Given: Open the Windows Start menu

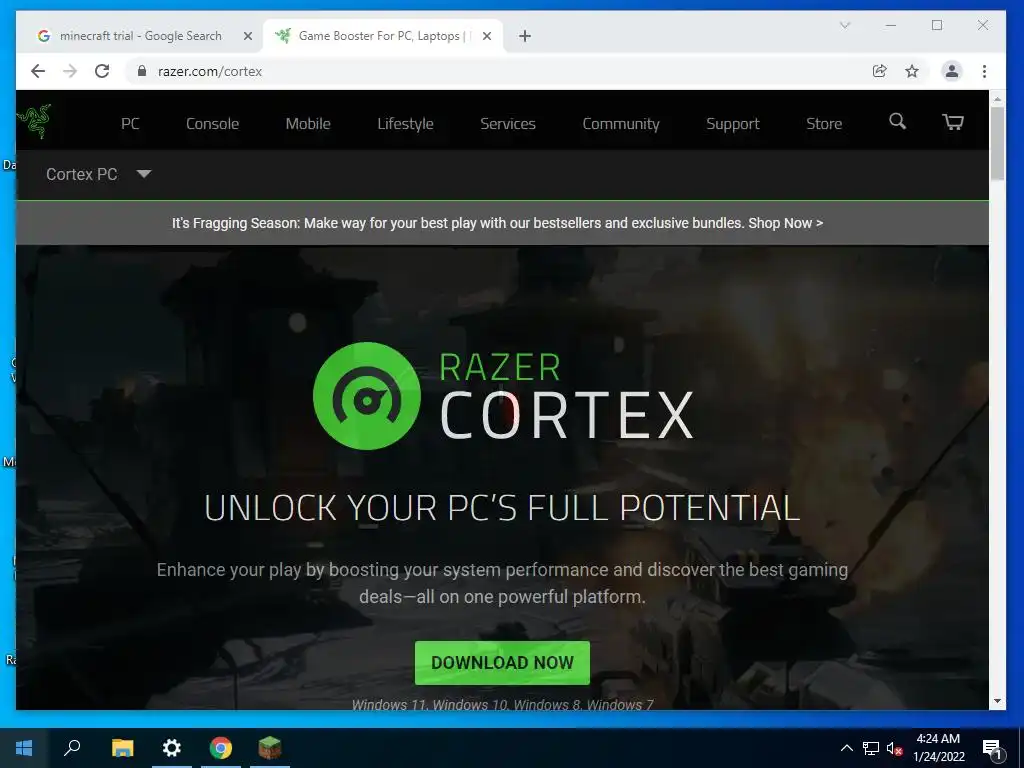Looking at the screenshot, I should 24,748.
